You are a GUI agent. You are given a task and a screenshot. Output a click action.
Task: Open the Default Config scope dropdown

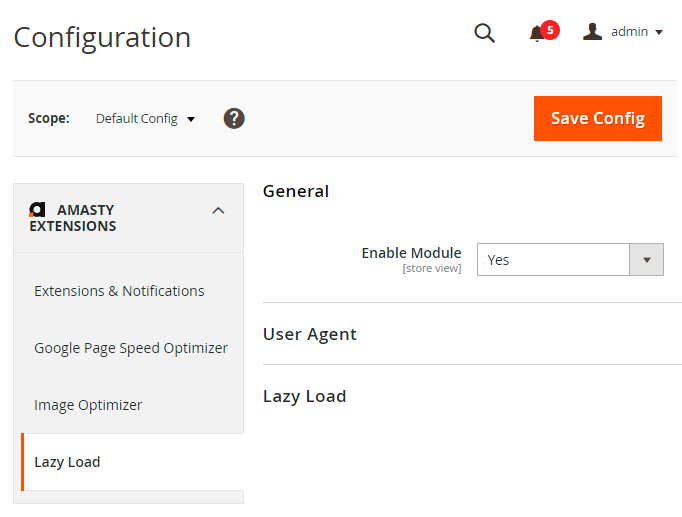pyautogui.click(x=145, y=119)
